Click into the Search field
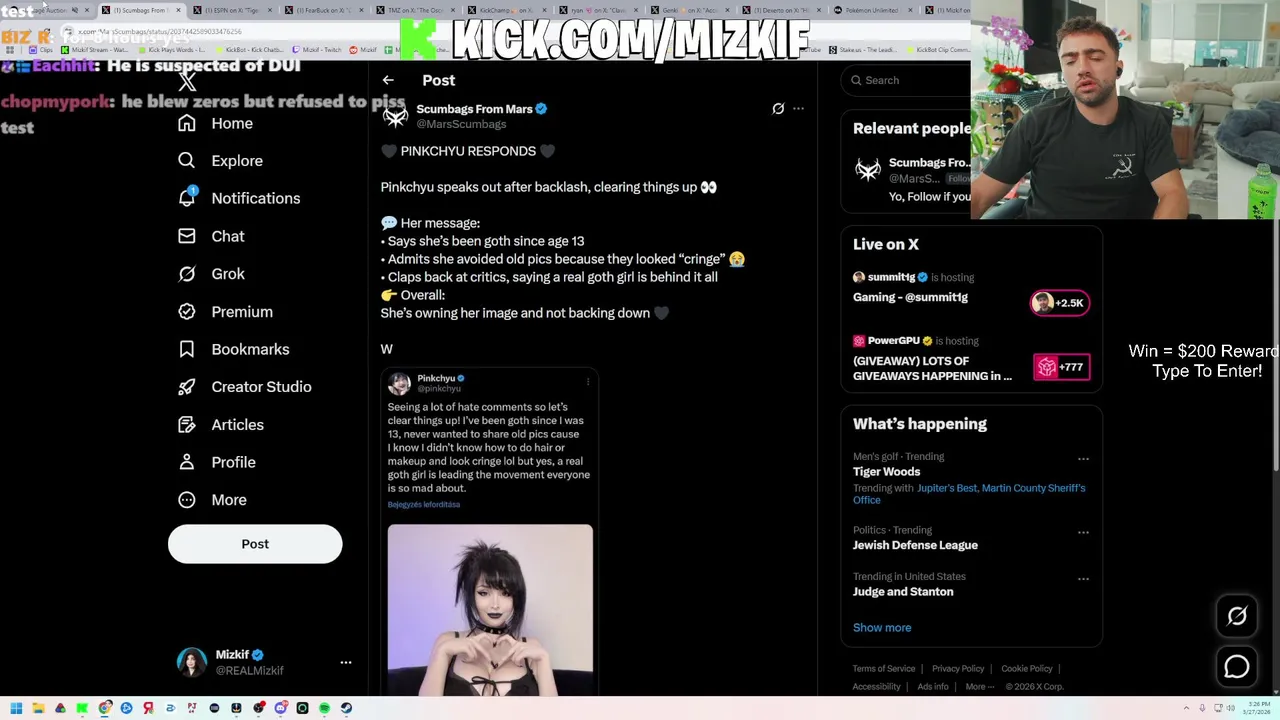The height and width of the screenshot is (720, 1280). pyautogui.click(x=908, y=80)
